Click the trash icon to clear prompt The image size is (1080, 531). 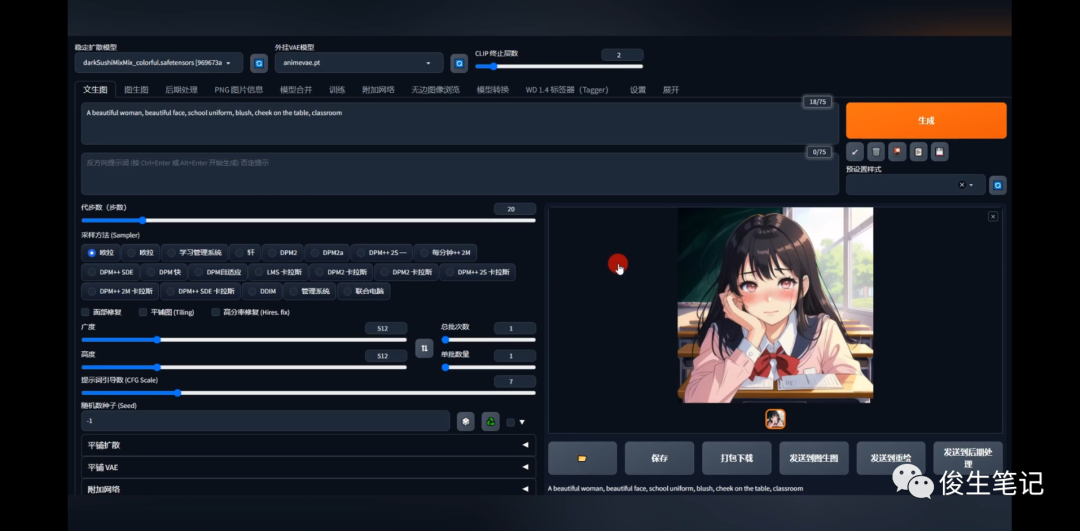pos(876,152)
